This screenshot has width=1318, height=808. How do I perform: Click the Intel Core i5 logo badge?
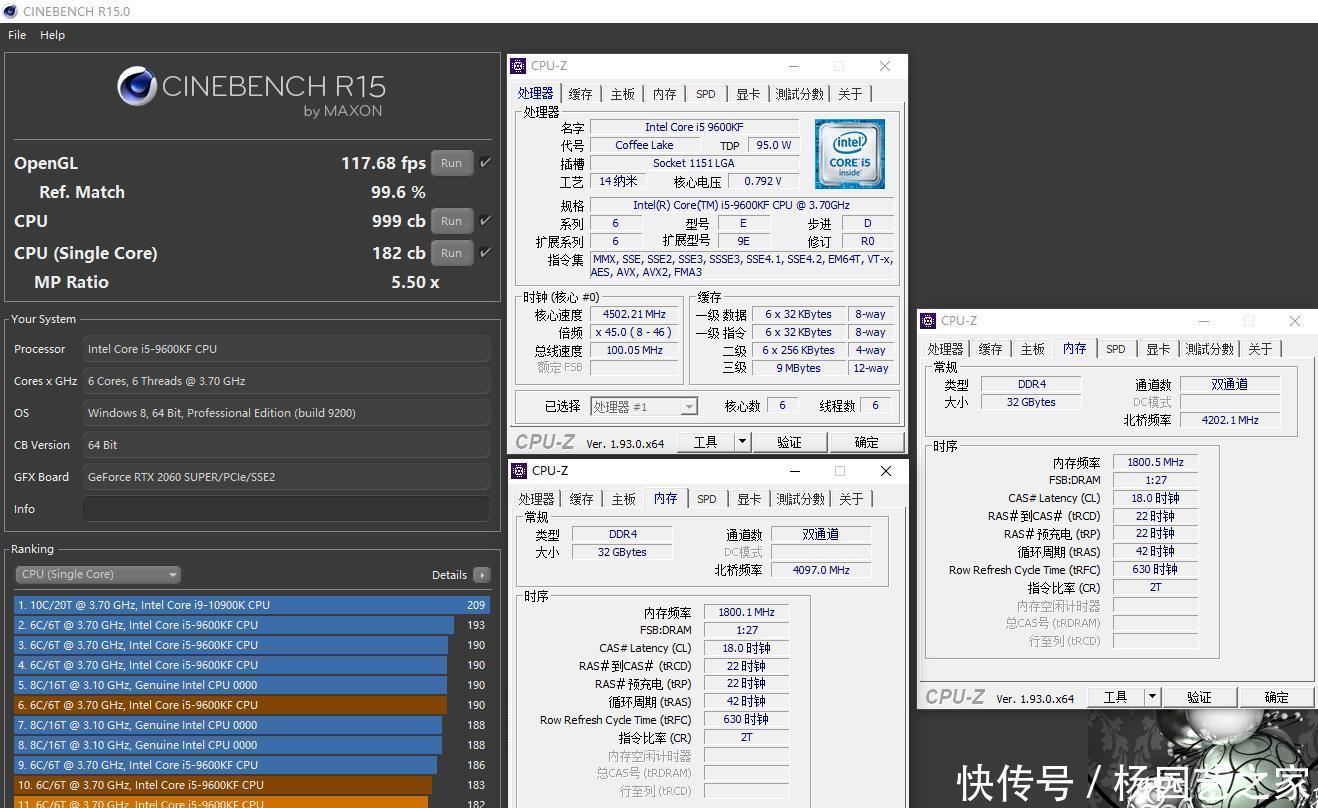pyautogui.click(x=850, y=153)
